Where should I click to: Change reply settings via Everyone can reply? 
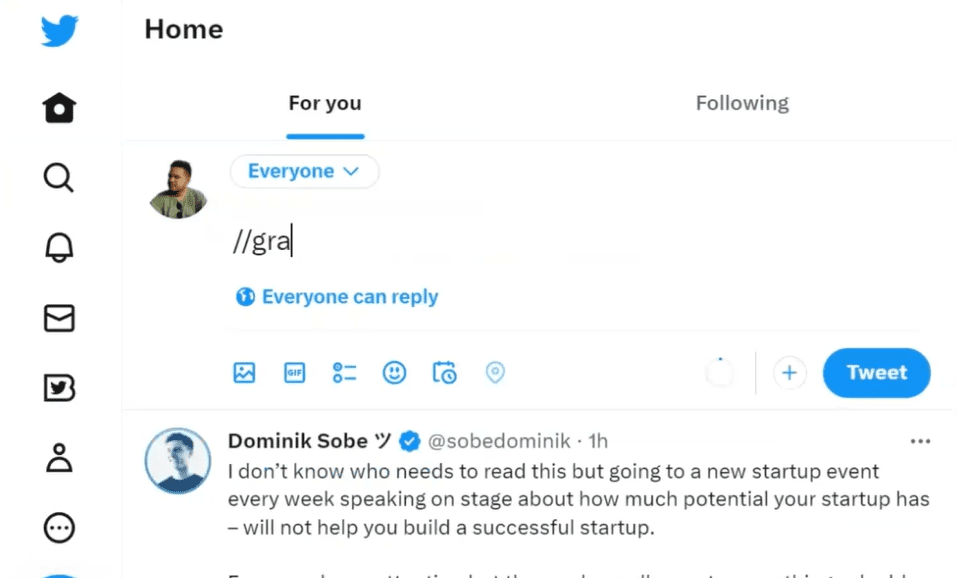tap(336, 296)
